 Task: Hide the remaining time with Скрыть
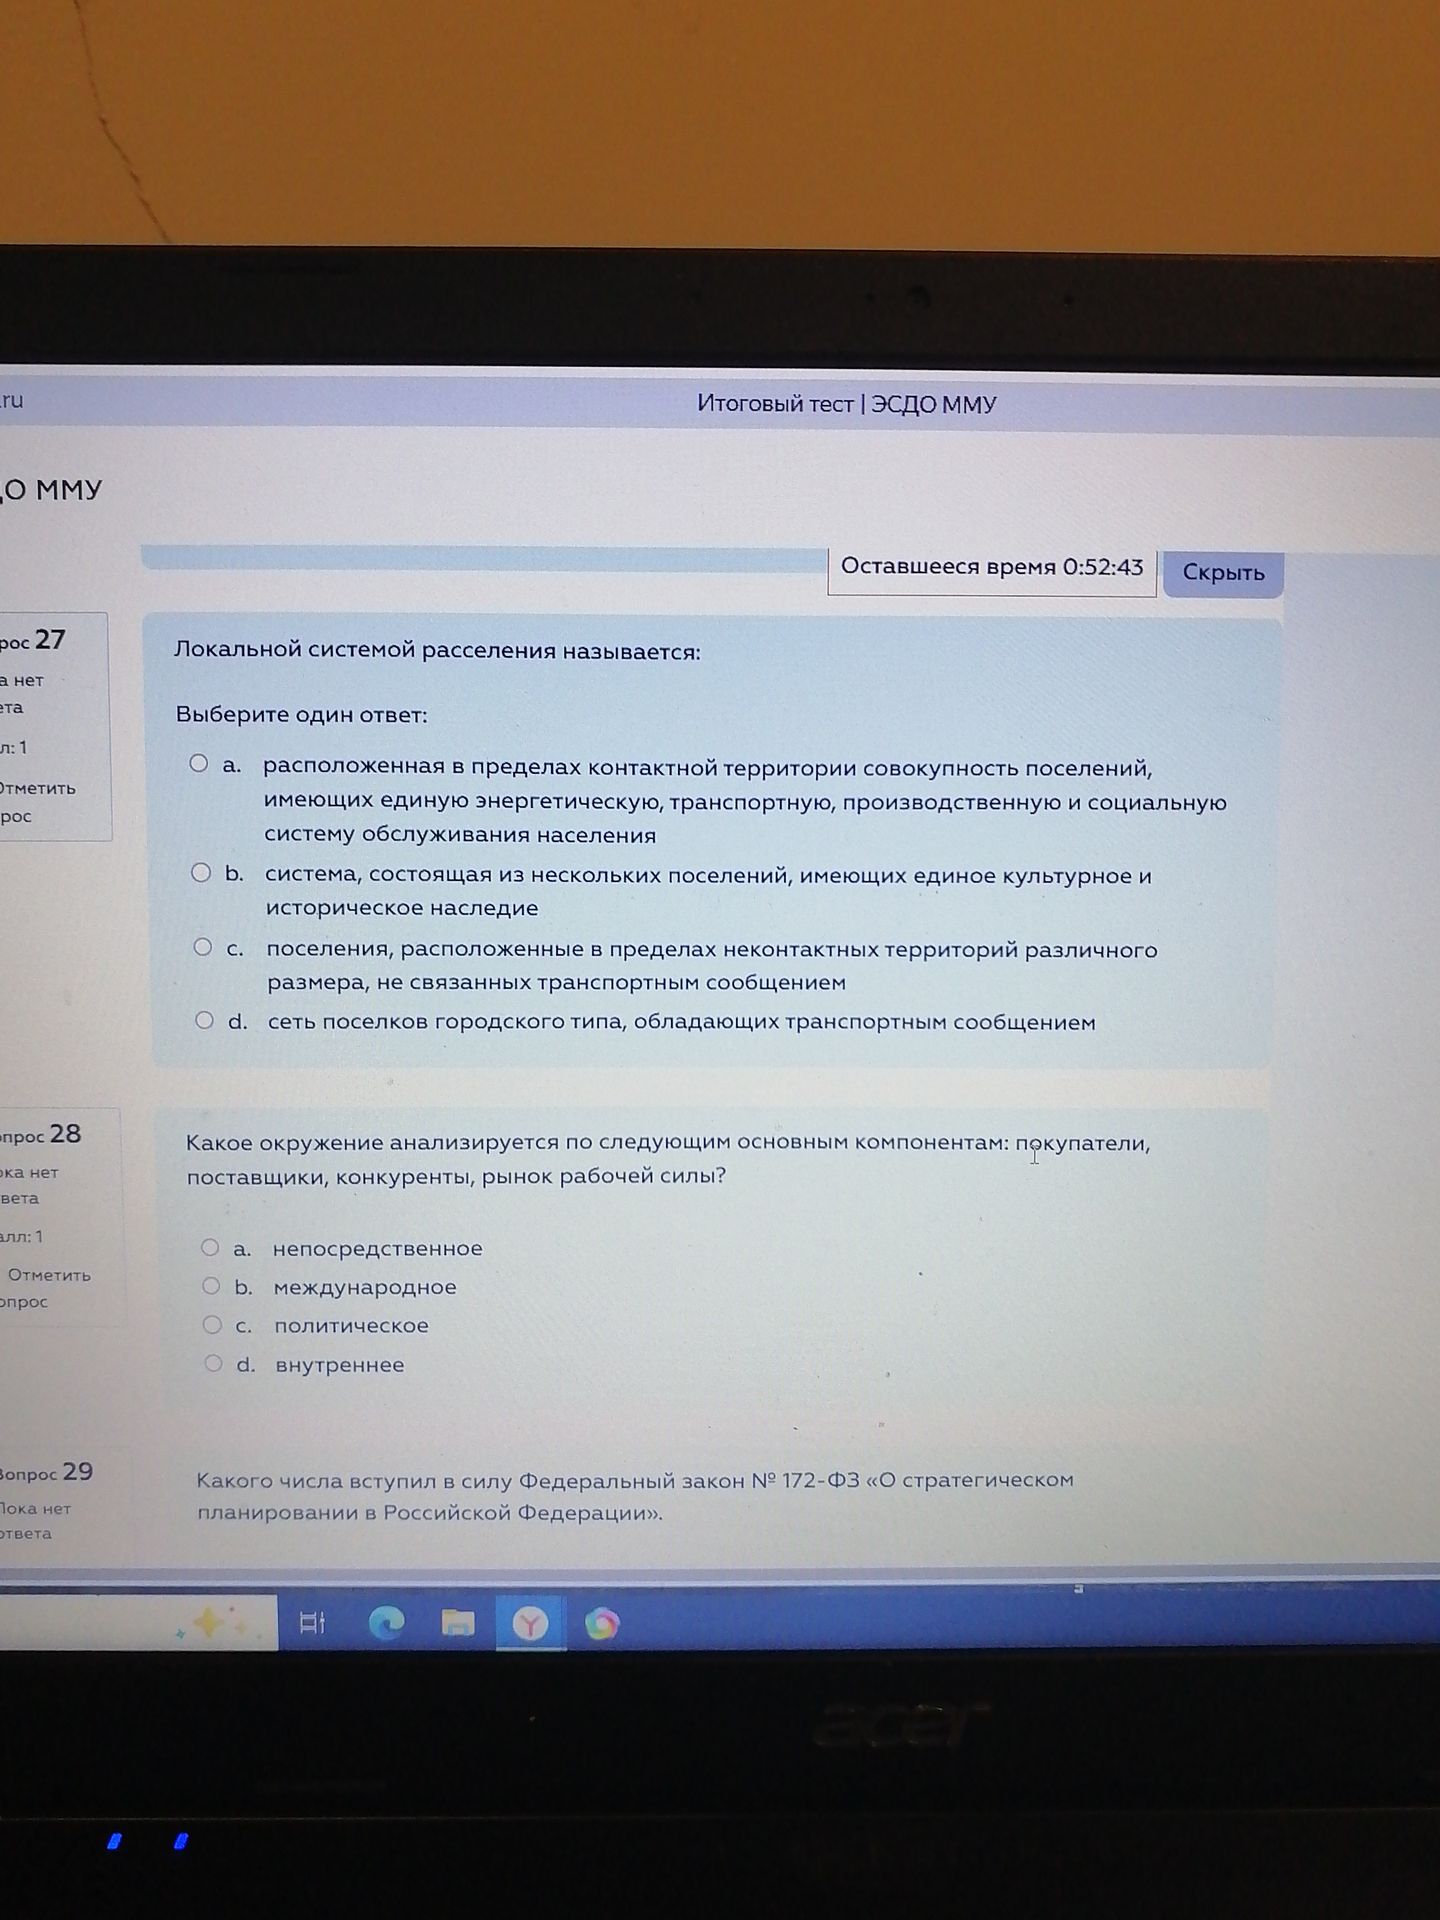pos(1223,573)
